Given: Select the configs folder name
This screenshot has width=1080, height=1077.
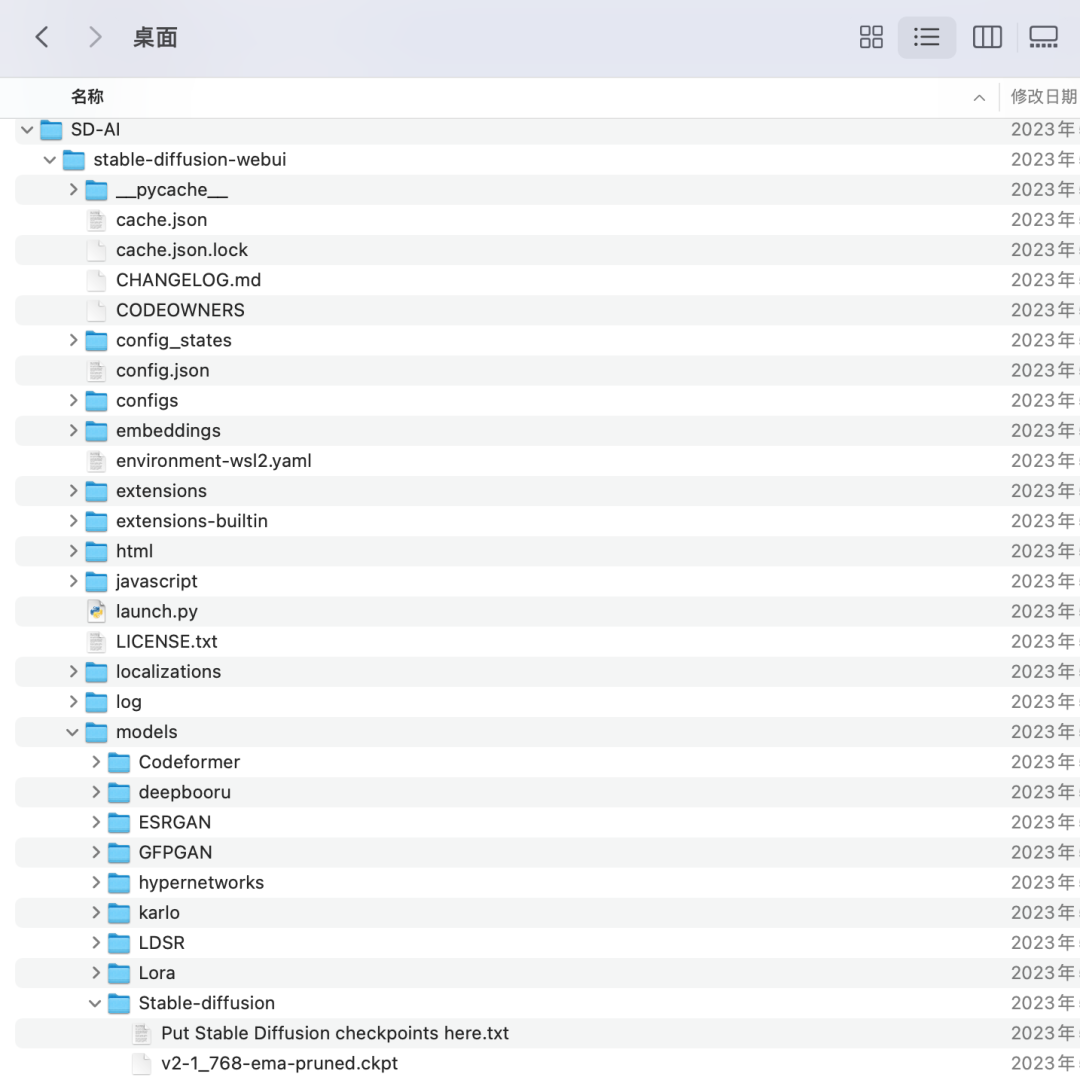Looking at the screenshot, I should point(147,401).
